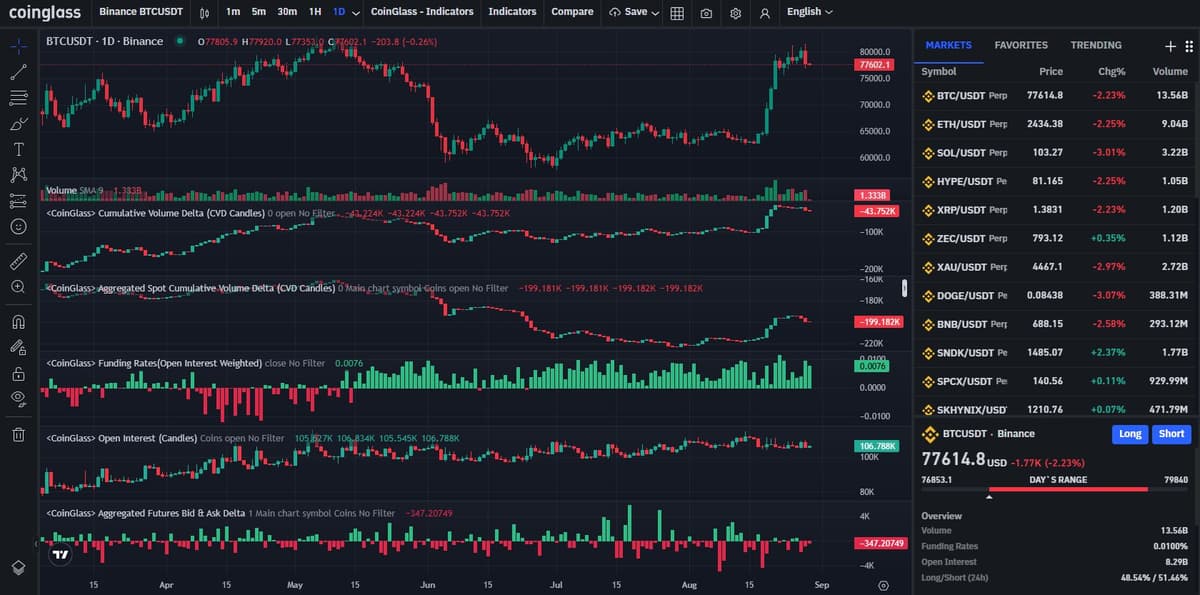Select the HYPE/USDT row
Viewport: 1200px width, 595px height.
click(x=1056, y=181)
